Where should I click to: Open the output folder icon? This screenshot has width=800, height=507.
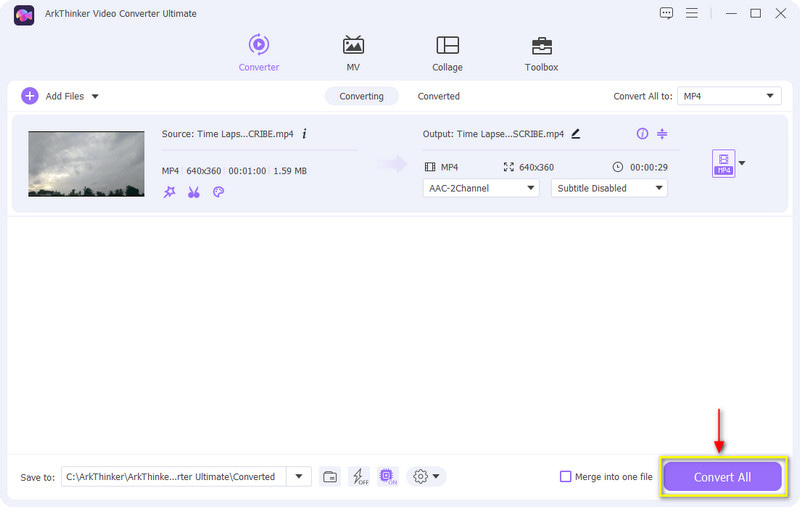tap(330, 477)
